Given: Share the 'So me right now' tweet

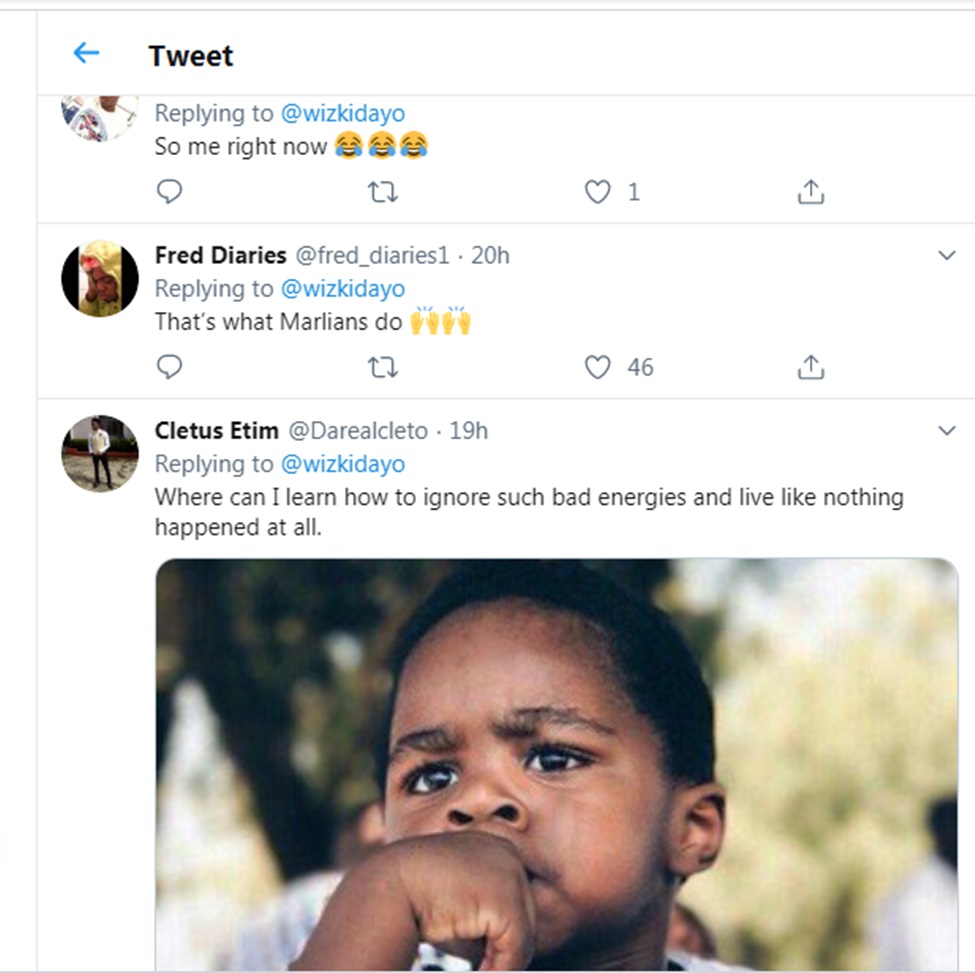Looking at the screenshot, I should coord(810,191).
